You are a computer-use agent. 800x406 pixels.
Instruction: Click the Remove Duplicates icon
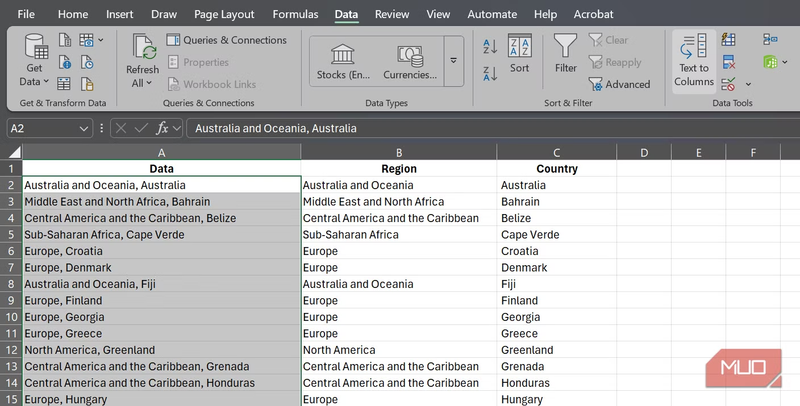pos(729,62)
